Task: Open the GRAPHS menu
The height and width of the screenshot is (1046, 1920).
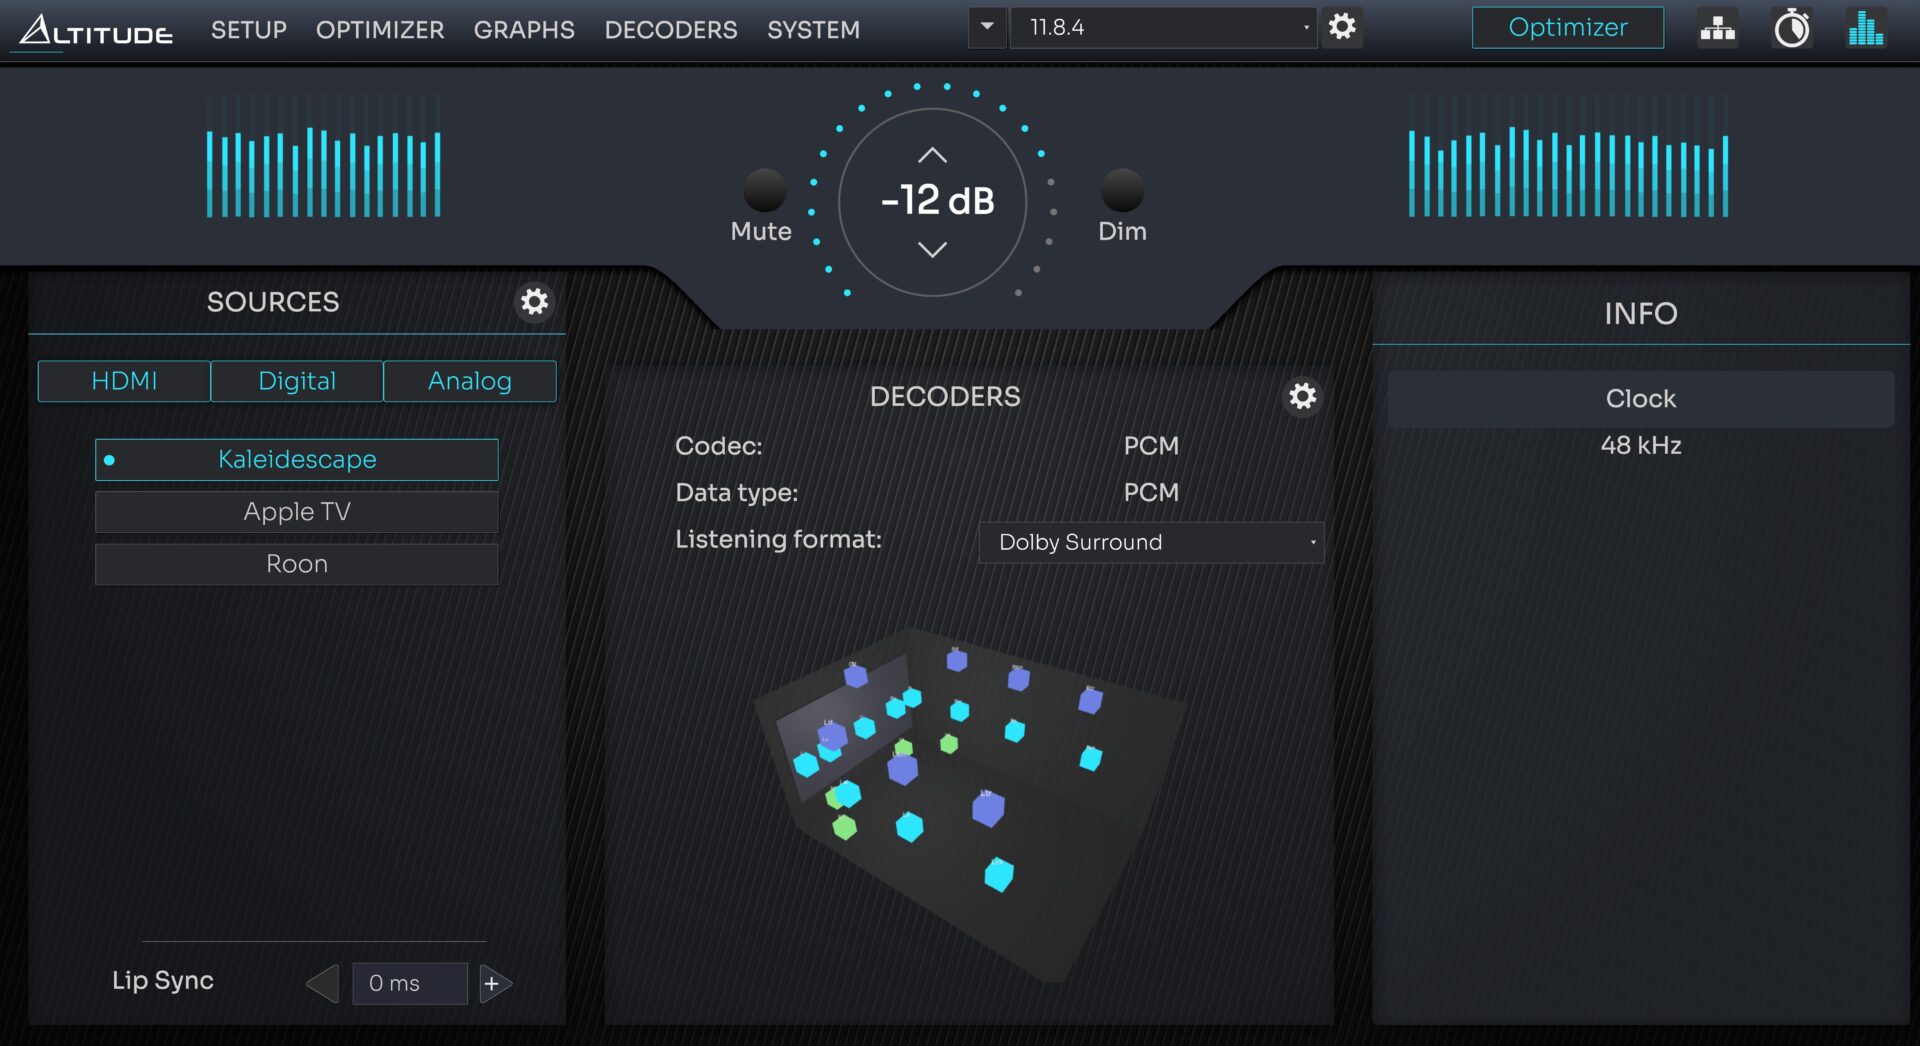Action: (524, 30)
